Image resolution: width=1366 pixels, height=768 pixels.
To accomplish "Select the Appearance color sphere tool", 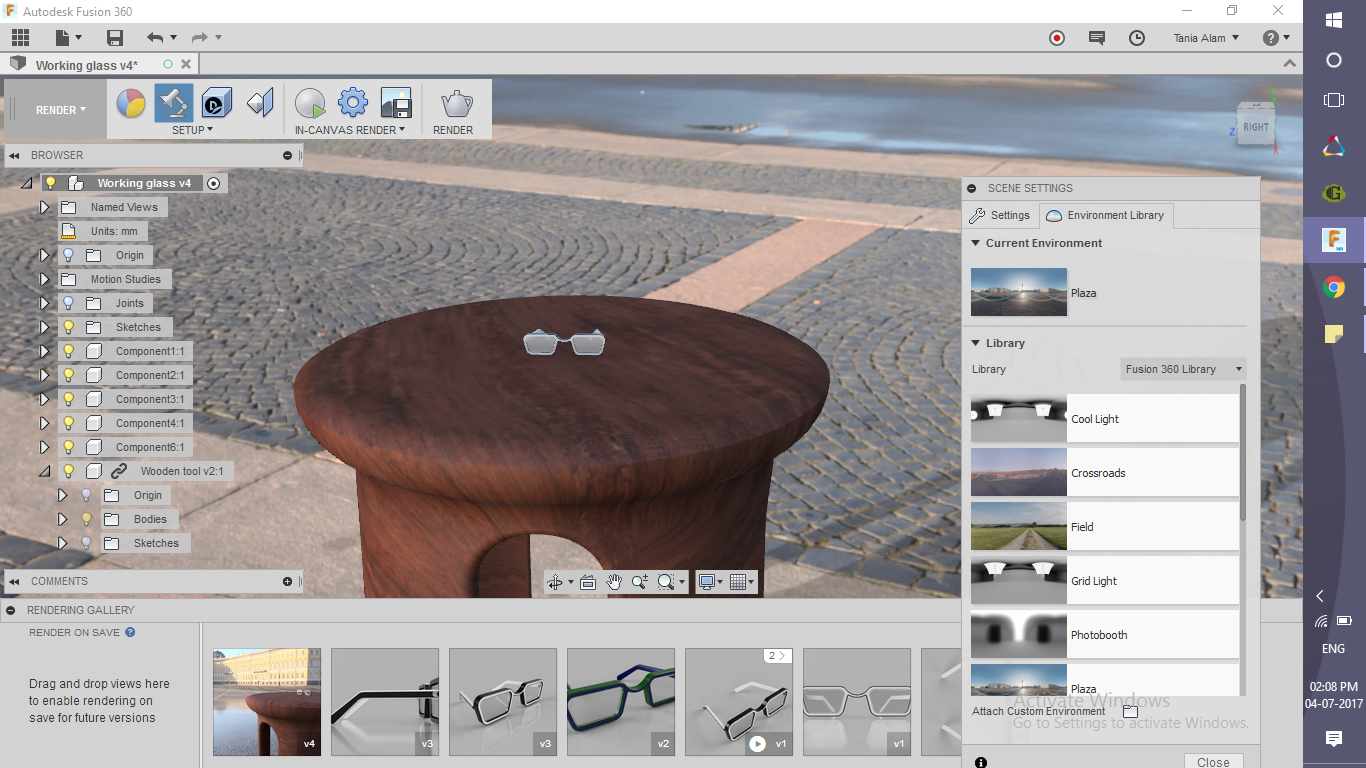I will 131,103.
